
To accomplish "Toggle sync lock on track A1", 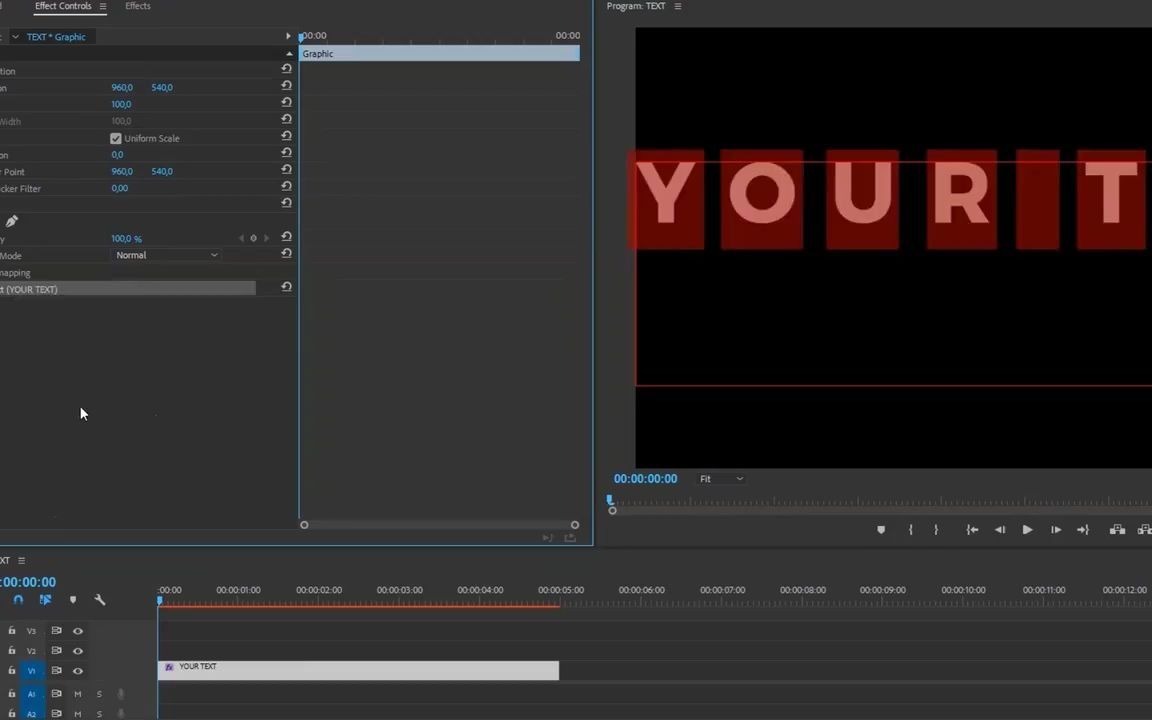I will click(57, 693).
